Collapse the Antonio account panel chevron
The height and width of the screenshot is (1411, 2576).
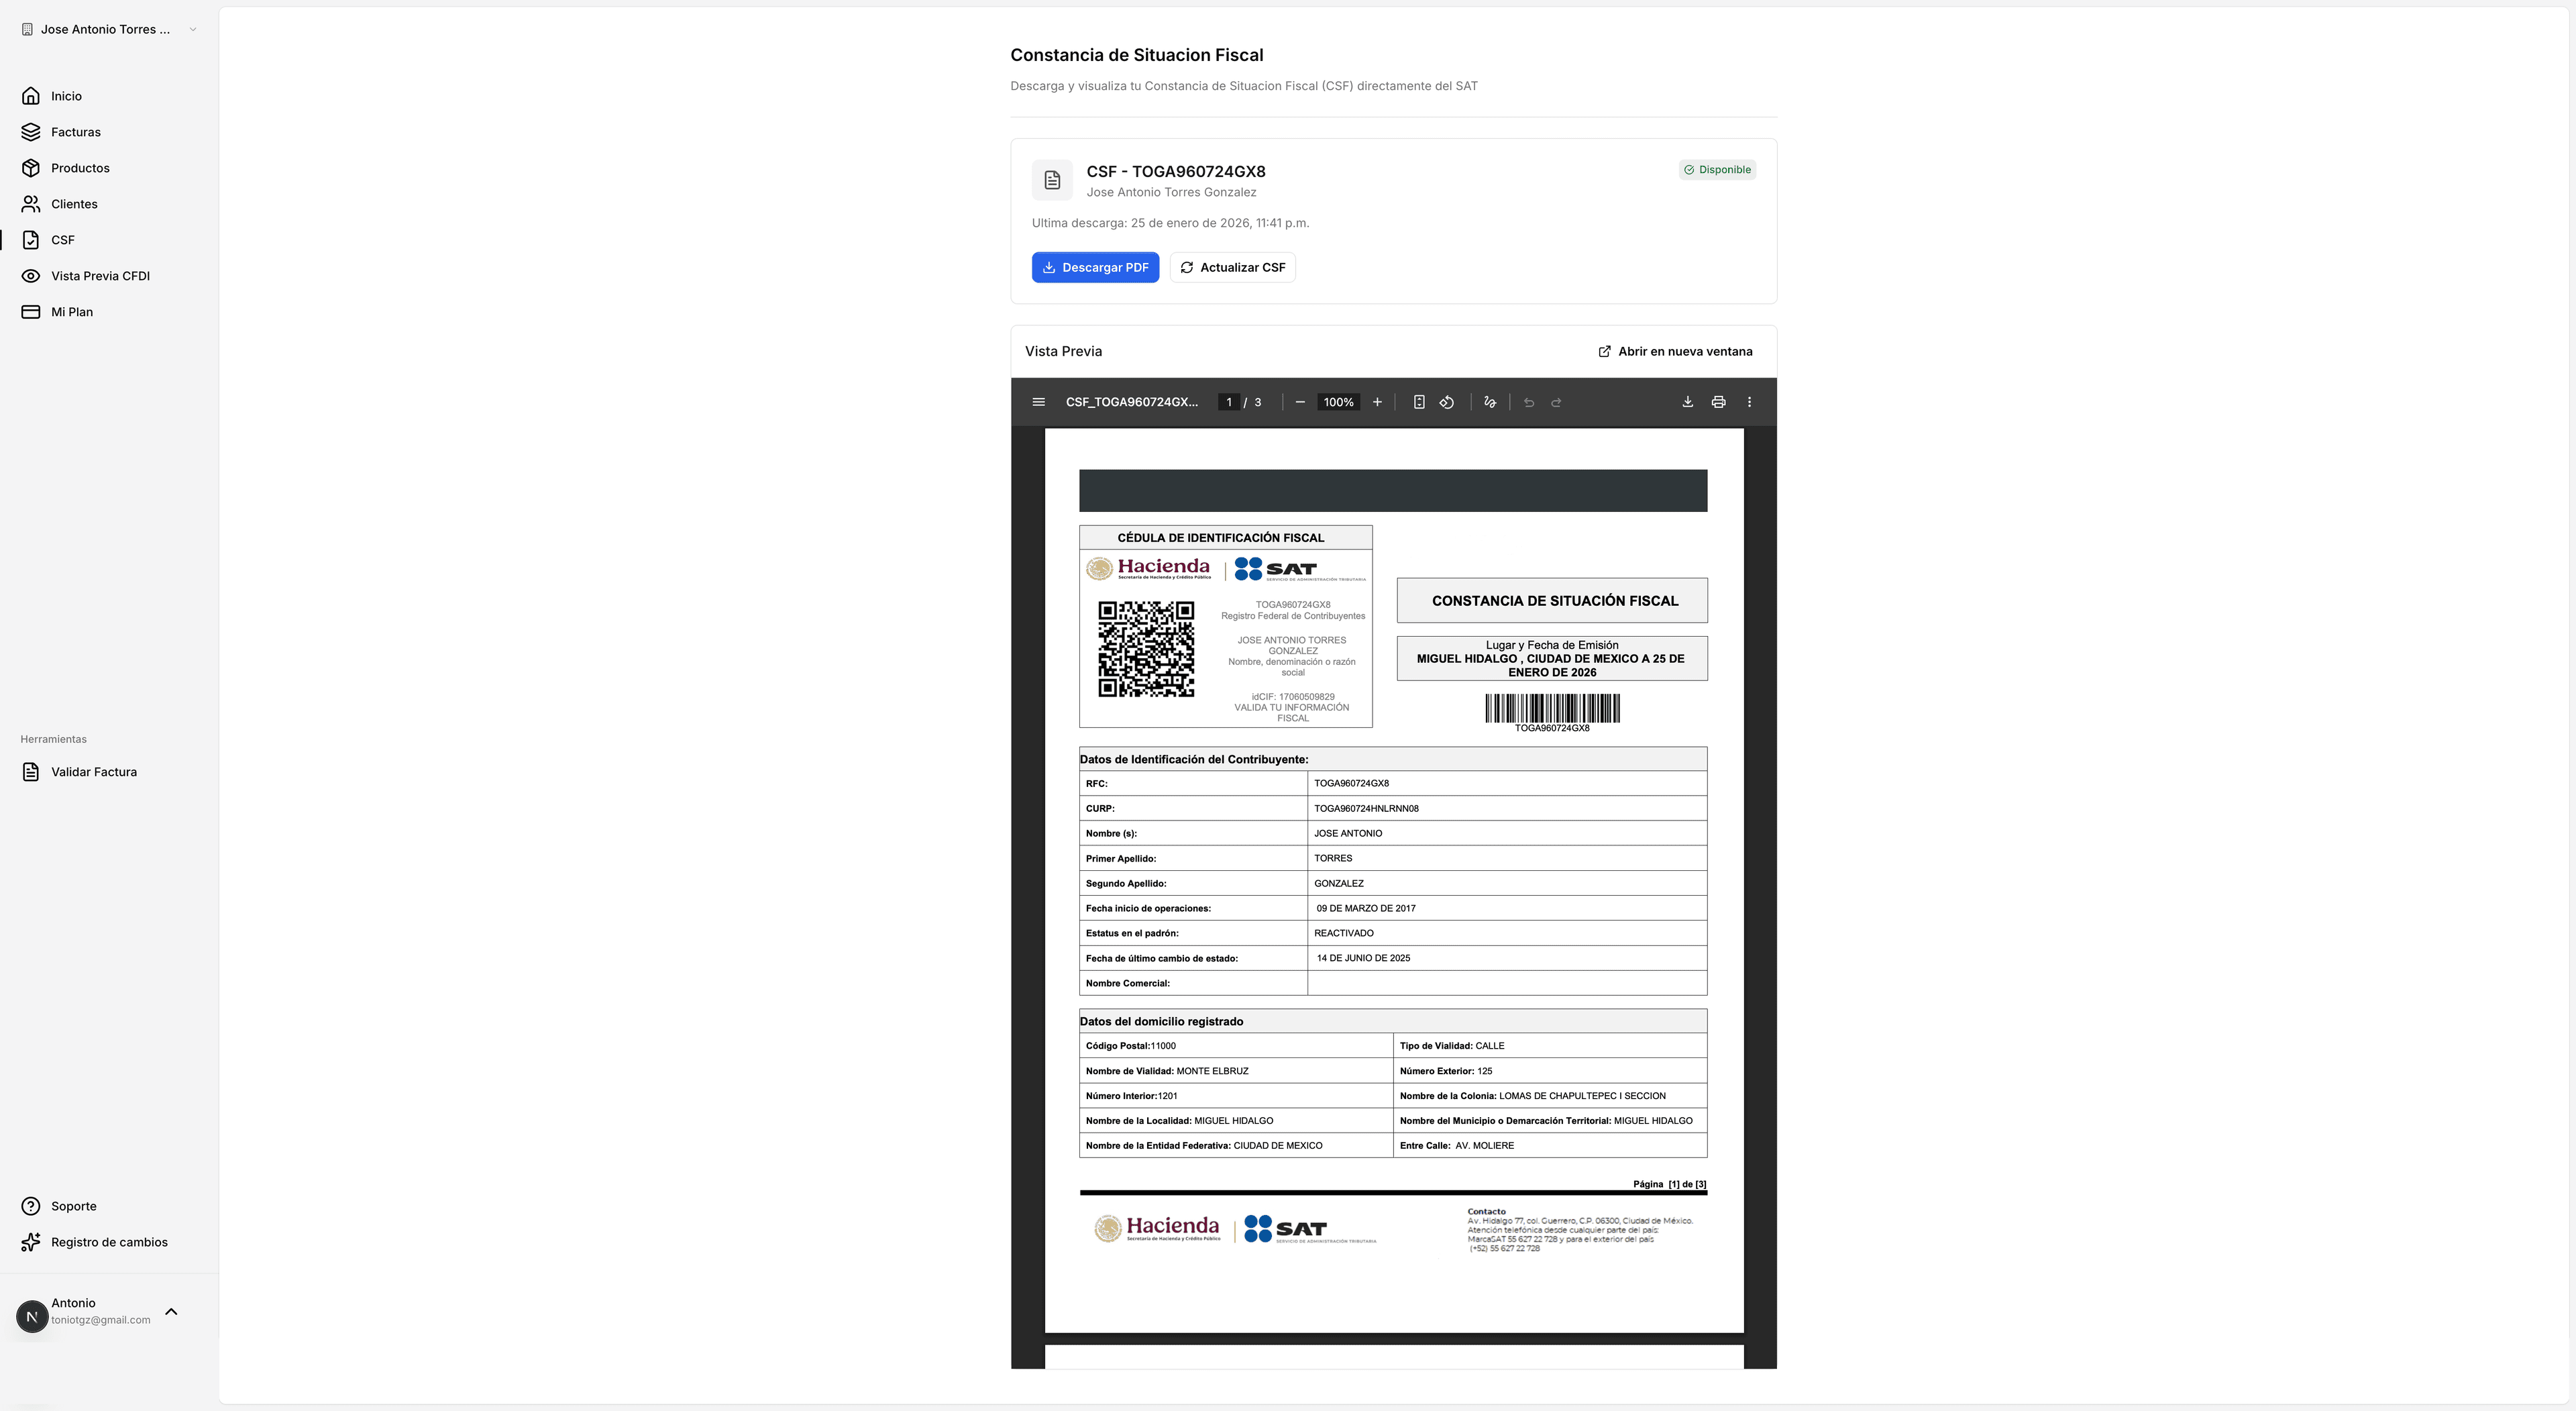(x=171, y=1312)
